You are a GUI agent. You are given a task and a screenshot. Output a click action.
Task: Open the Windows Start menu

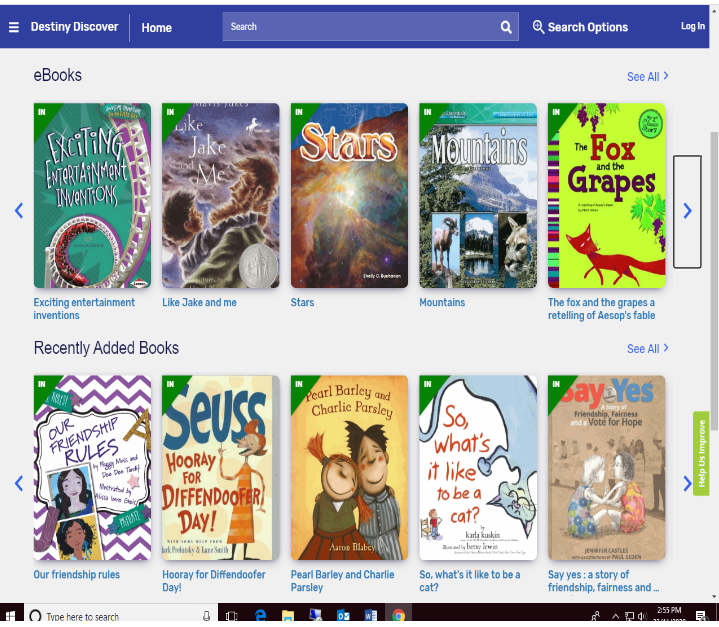(x=11, y=616)
